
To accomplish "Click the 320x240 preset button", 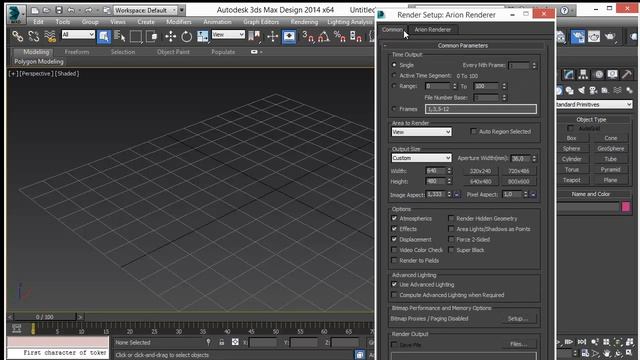I will [480, 171].
